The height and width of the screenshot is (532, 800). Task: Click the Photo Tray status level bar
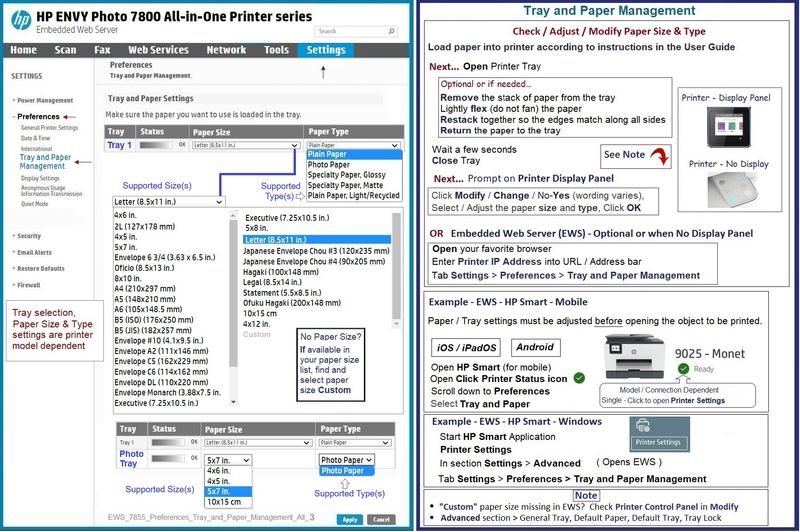[169, 458]
